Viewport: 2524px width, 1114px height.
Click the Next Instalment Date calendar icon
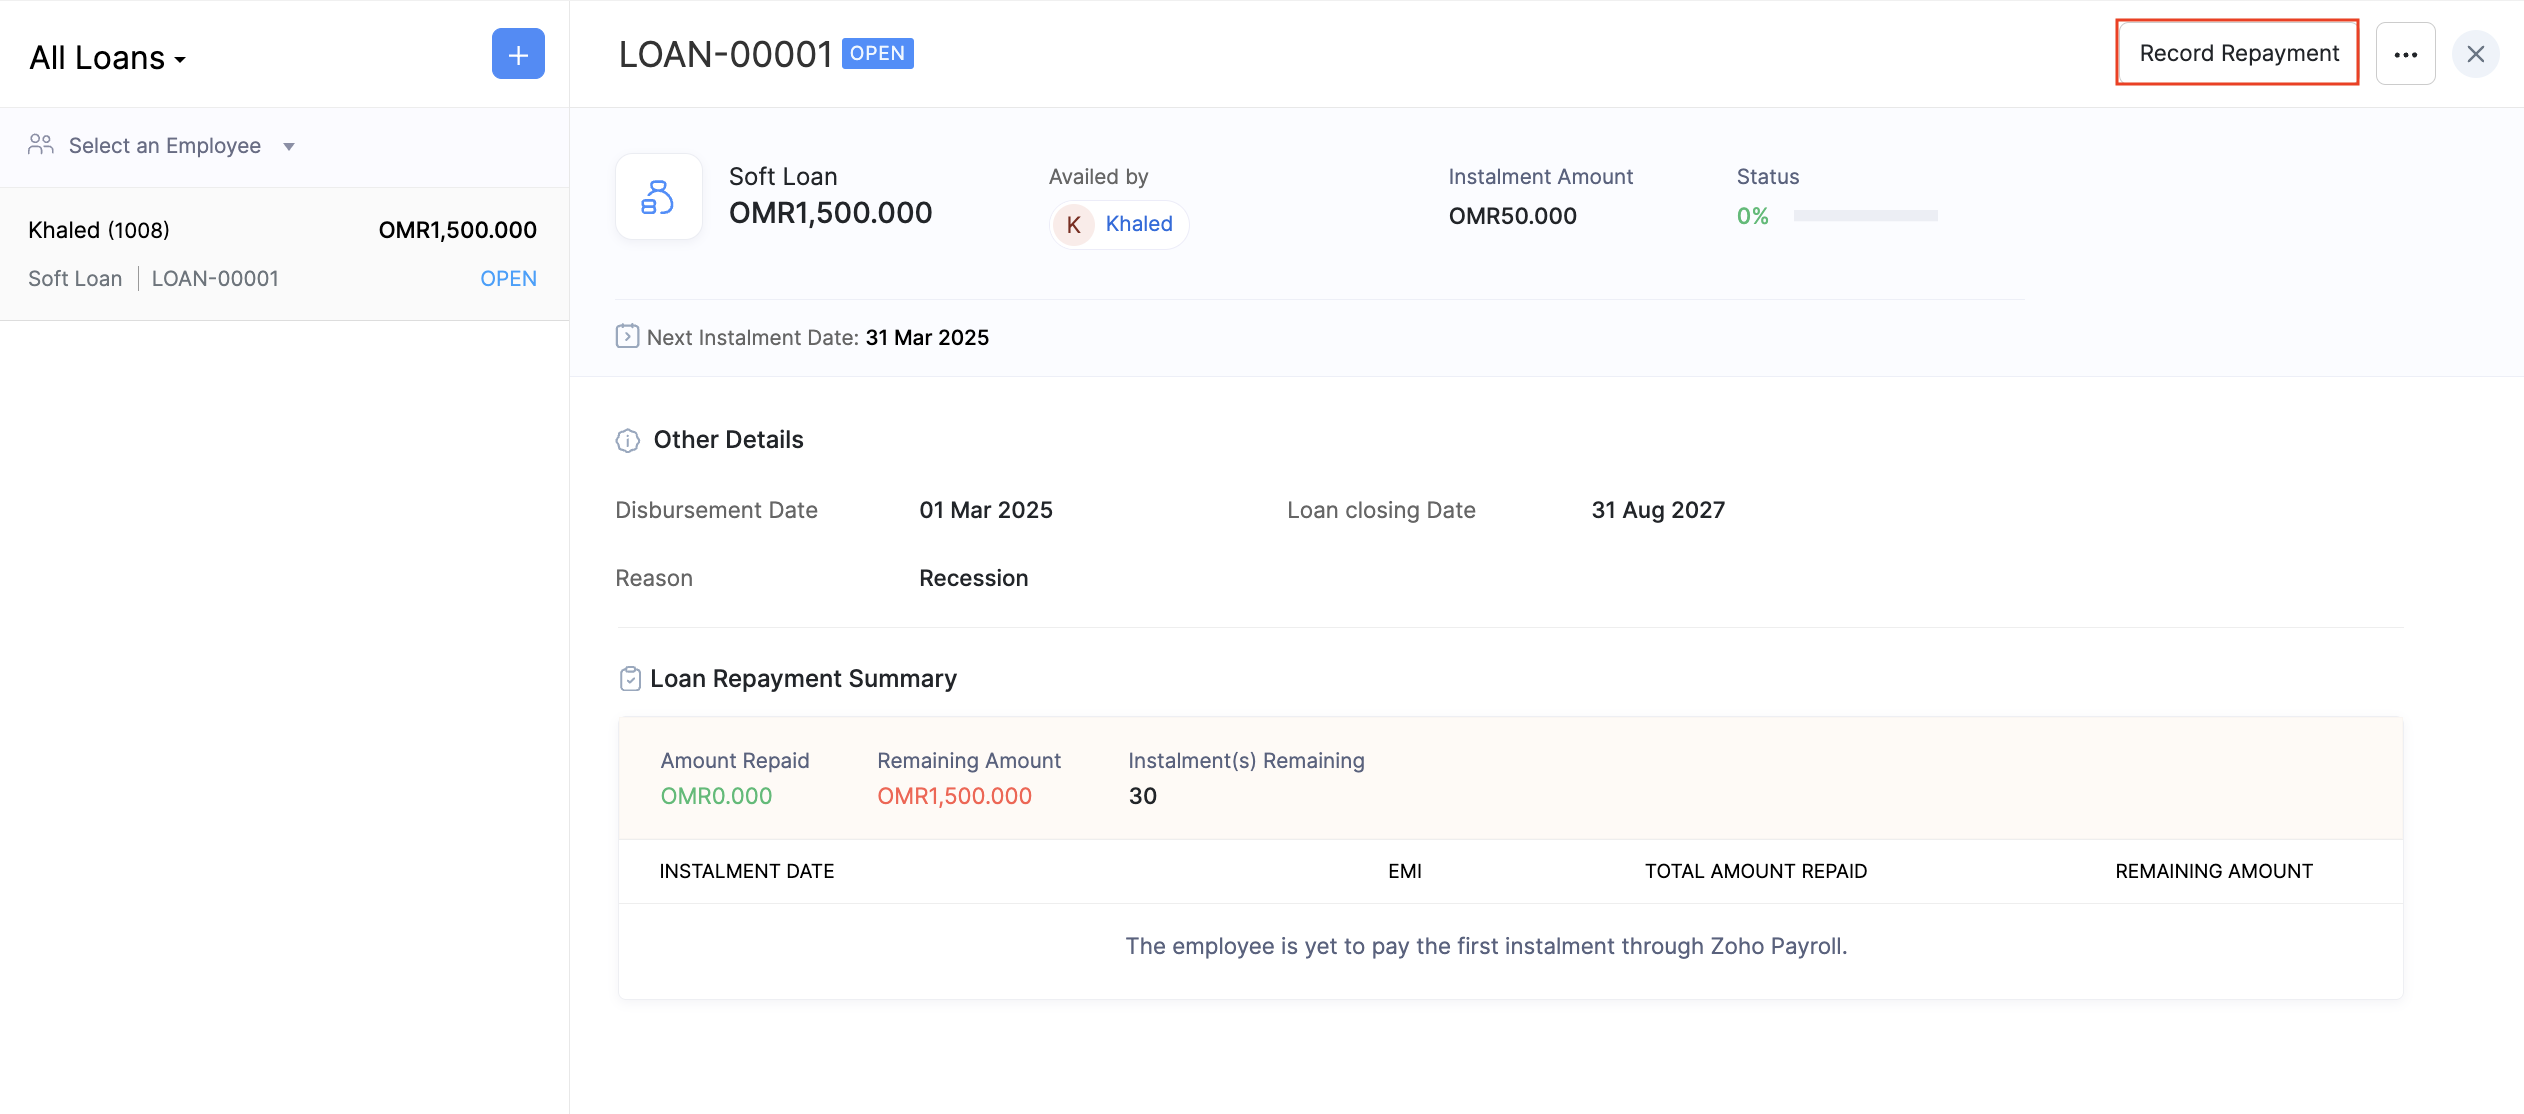[627, 336]
